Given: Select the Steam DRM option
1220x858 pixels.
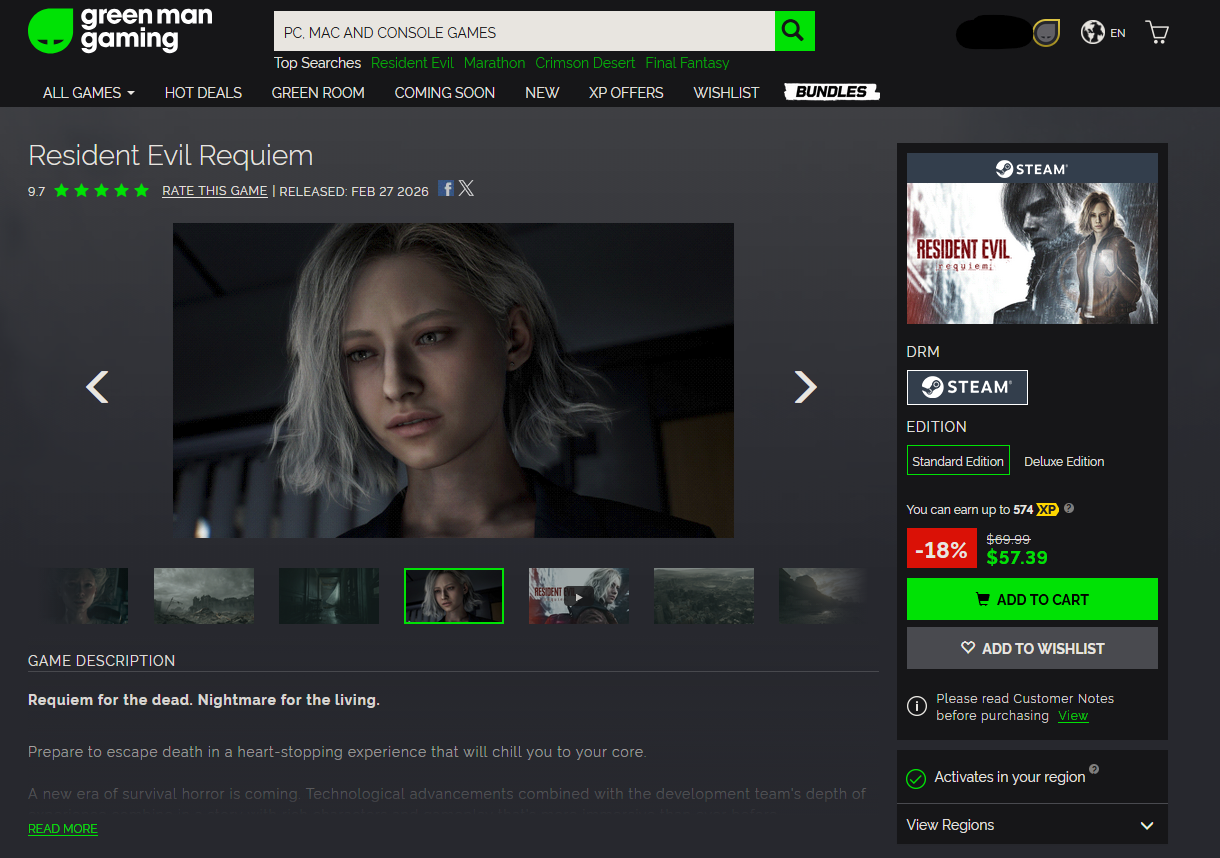Looking at the screenshot, I should pyautogui.click(x=967, y=387).
